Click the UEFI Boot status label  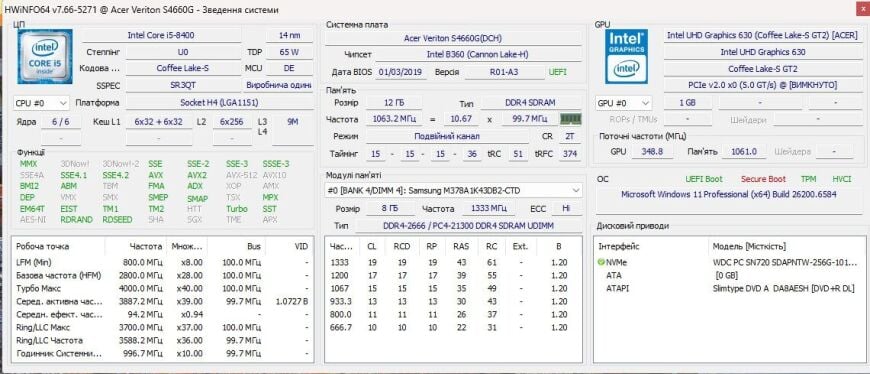pos(704,179)
